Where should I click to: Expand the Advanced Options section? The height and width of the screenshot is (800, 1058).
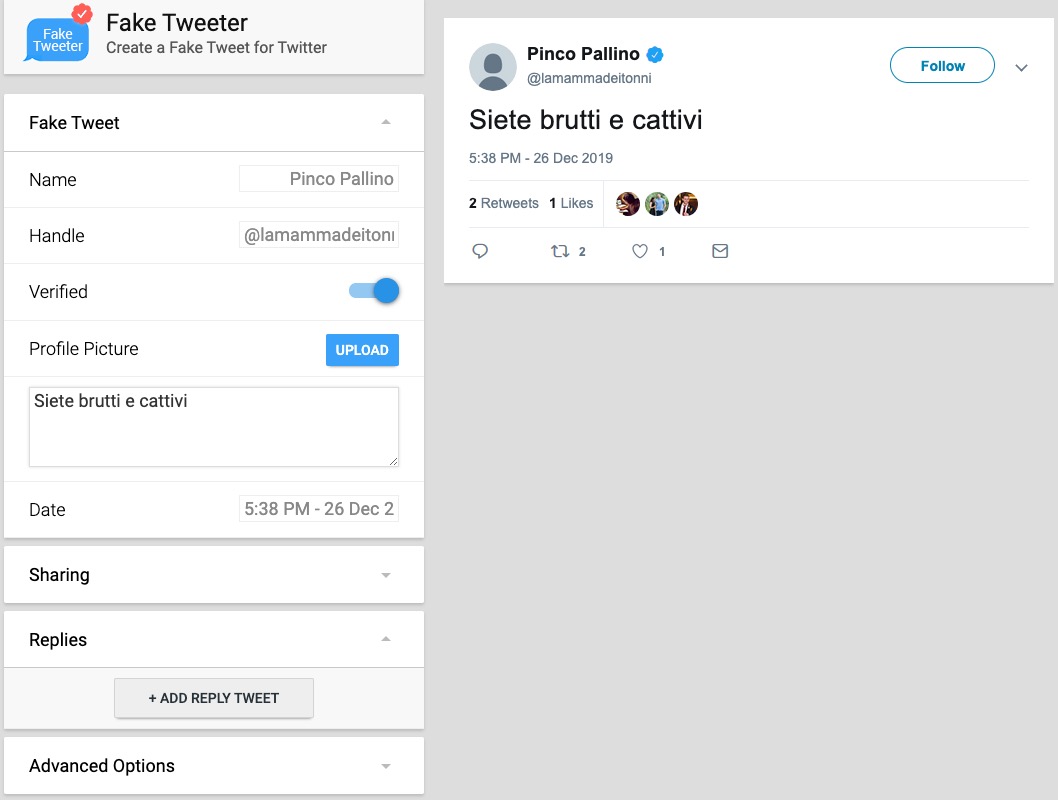click(x=386, y=766)
